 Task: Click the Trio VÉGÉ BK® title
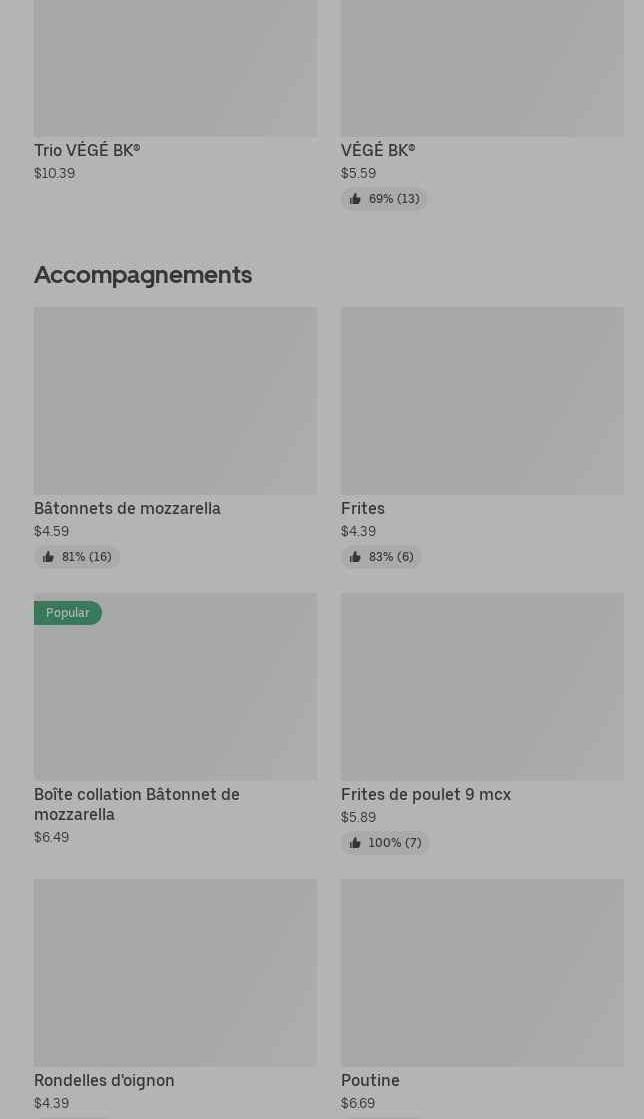87,150
